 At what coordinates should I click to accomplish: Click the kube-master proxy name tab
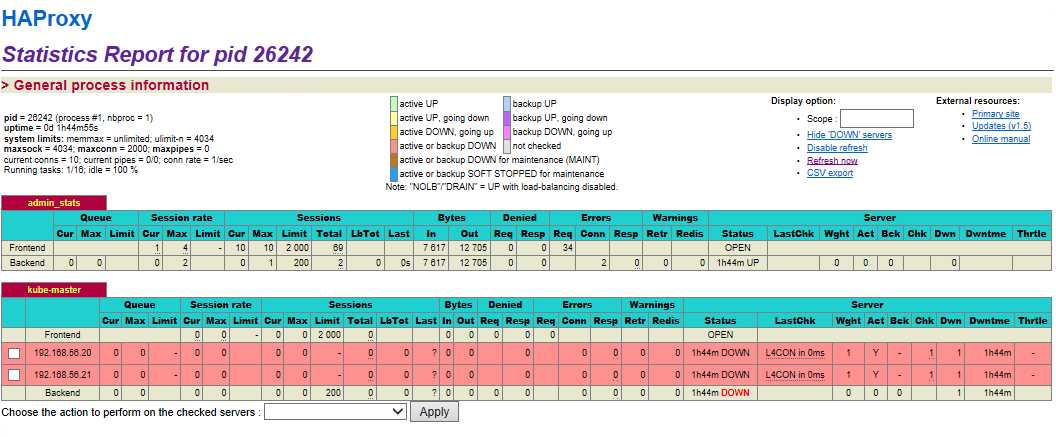click(53, 290)
